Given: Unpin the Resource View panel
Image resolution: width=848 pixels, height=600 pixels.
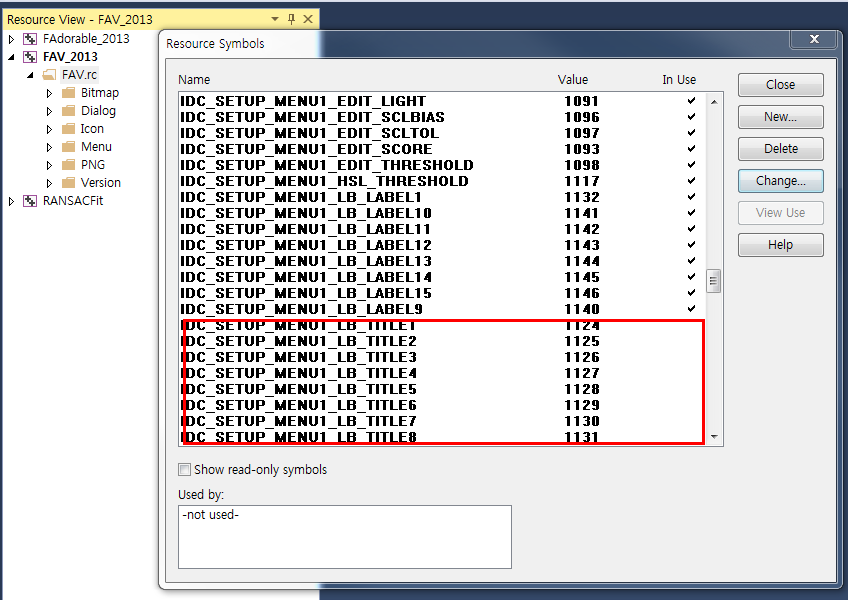Looking at the screenshot, I should [290, 18].
